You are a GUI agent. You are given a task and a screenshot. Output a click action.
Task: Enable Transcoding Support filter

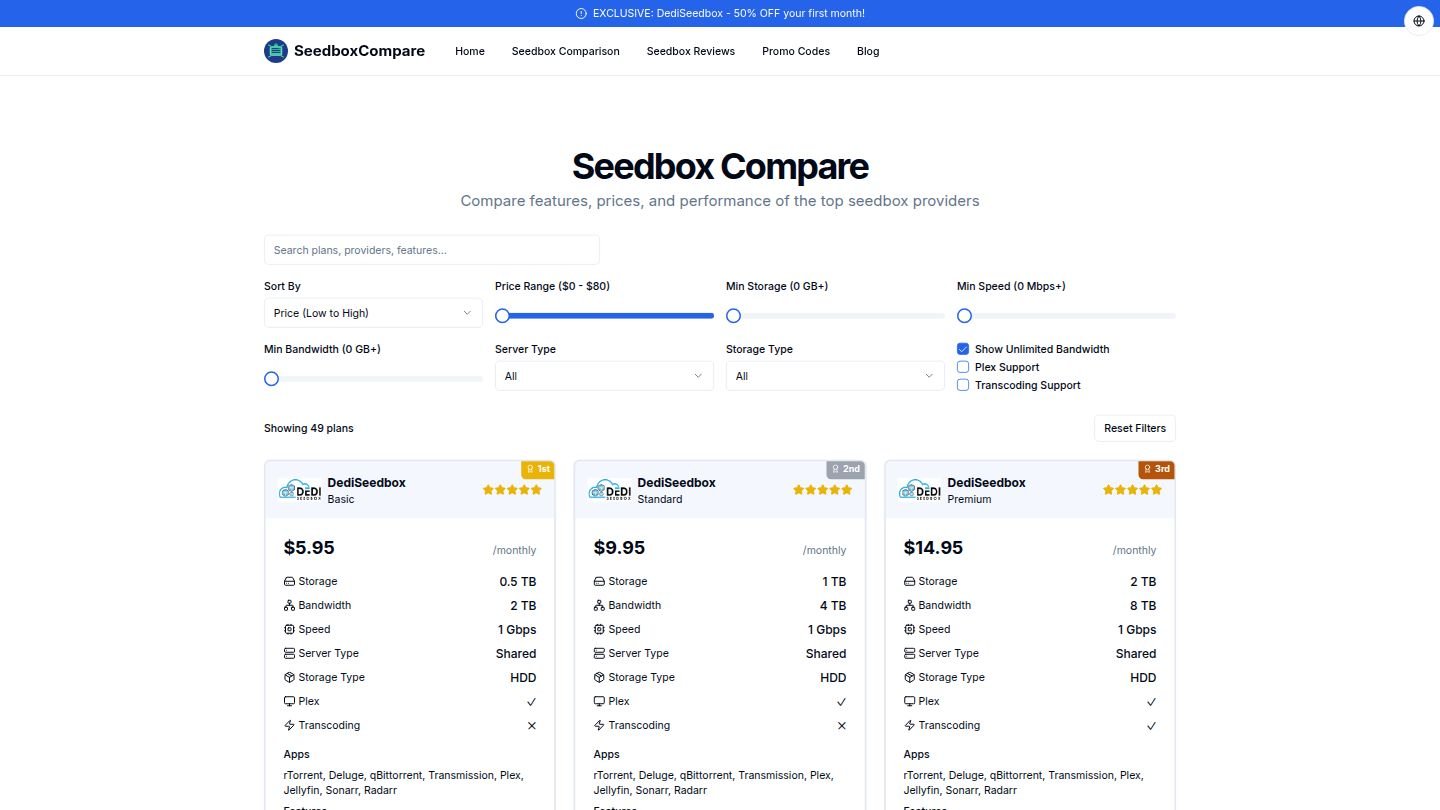click(963, 385)
